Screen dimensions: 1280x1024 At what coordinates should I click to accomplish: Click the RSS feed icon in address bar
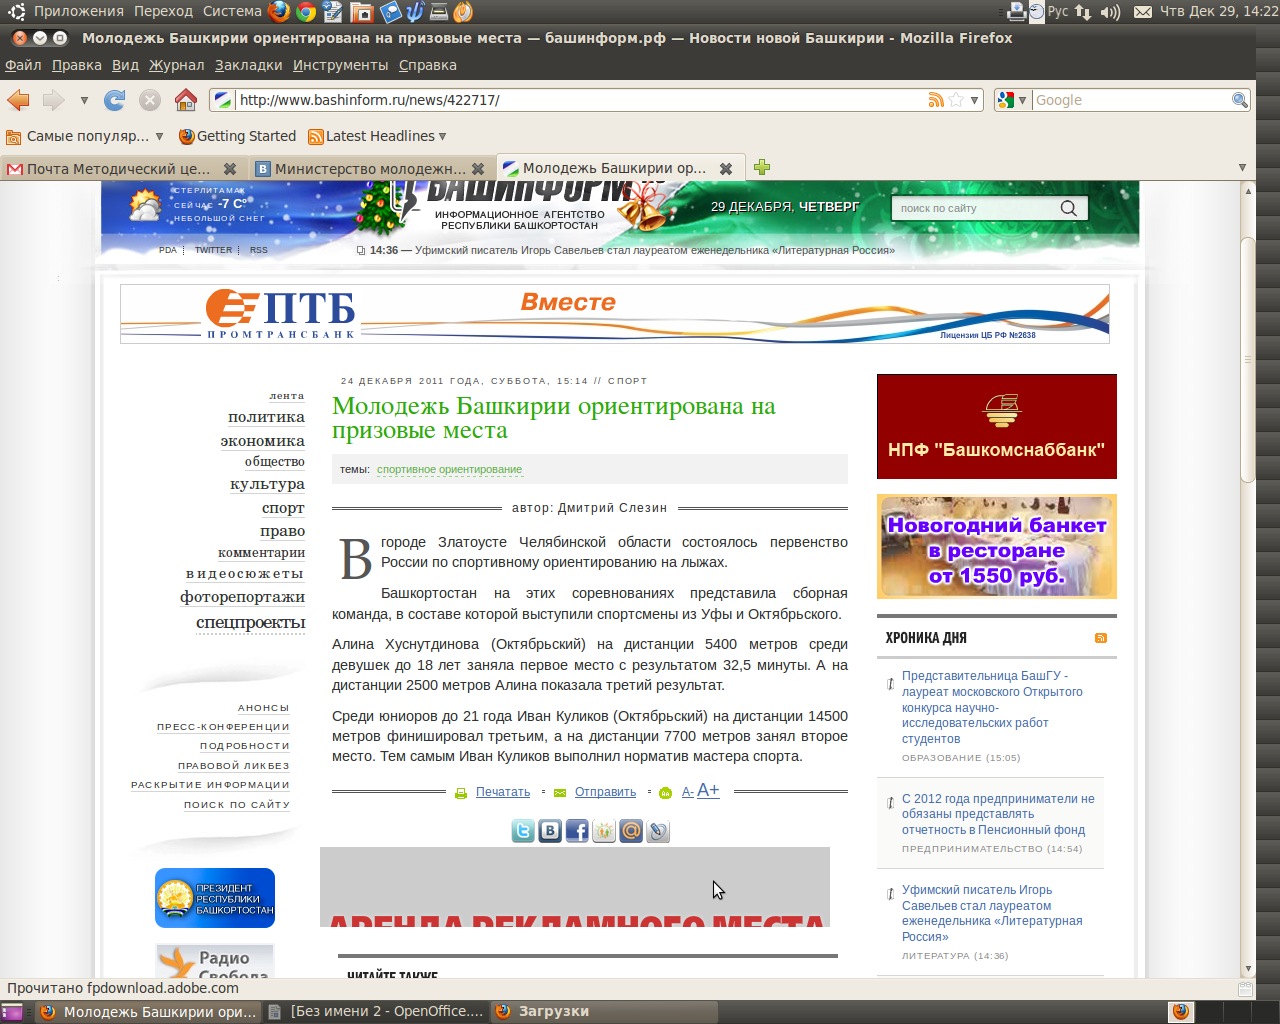pos(936,100)
